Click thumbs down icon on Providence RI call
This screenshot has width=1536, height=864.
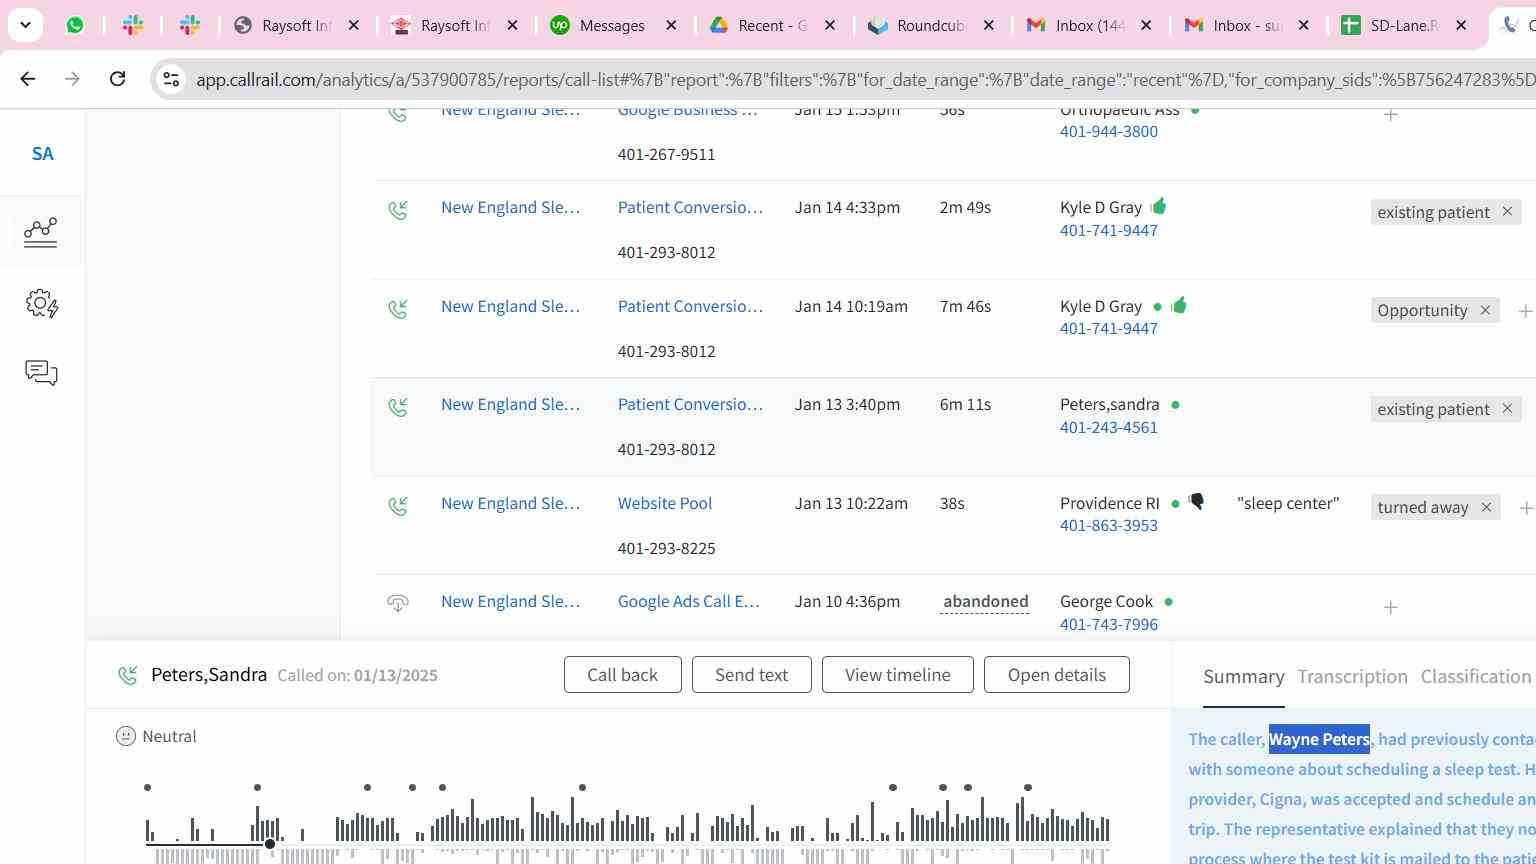(1196, 502)
